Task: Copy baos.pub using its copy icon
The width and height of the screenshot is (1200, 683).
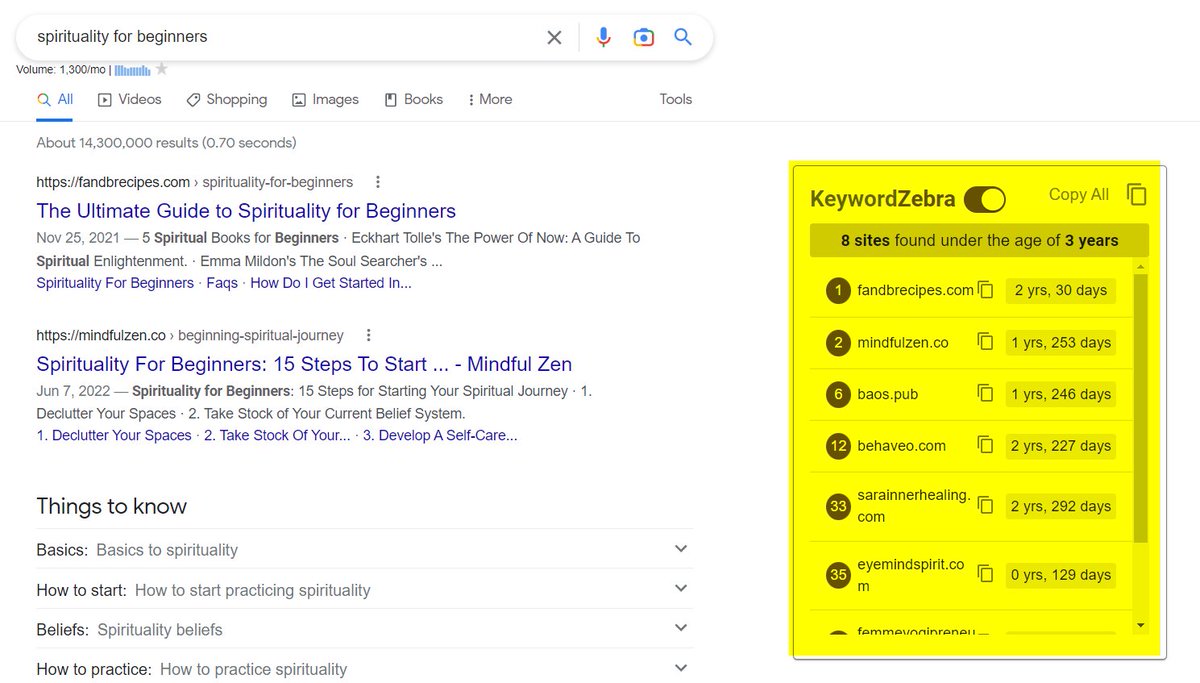Action: click(986, 394)
